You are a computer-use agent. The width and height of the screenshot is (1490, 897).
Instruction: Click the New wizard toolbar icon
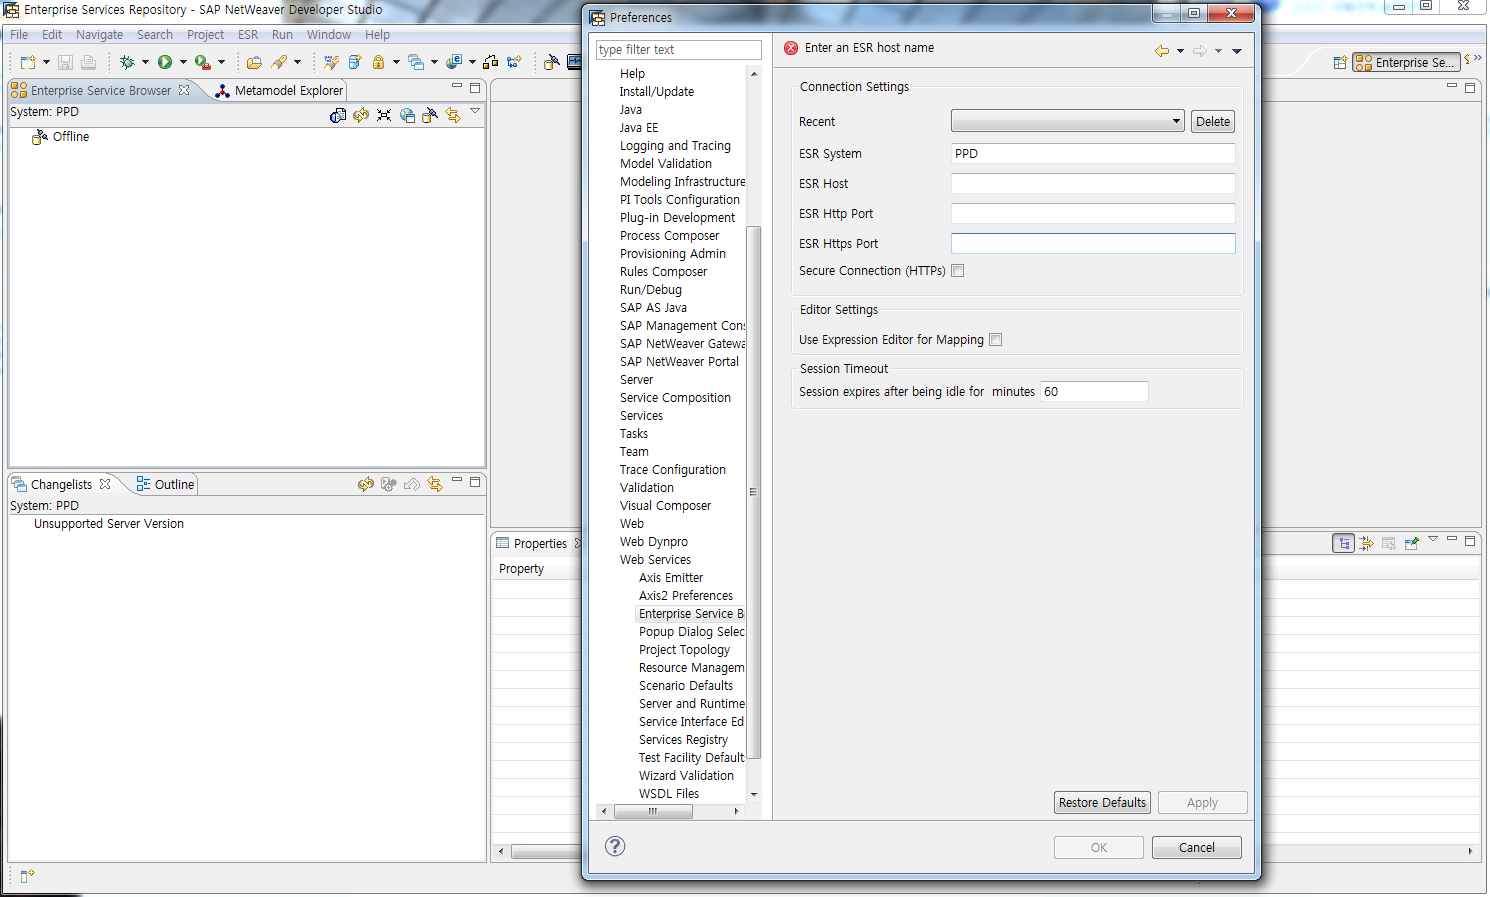pos(27,62)
